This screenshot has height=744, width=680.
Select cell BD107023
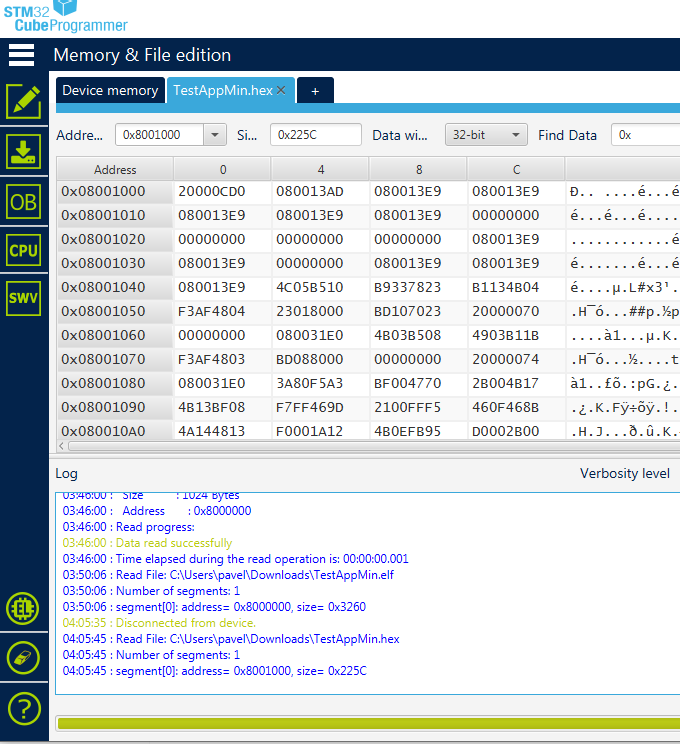tap(419, 311)
